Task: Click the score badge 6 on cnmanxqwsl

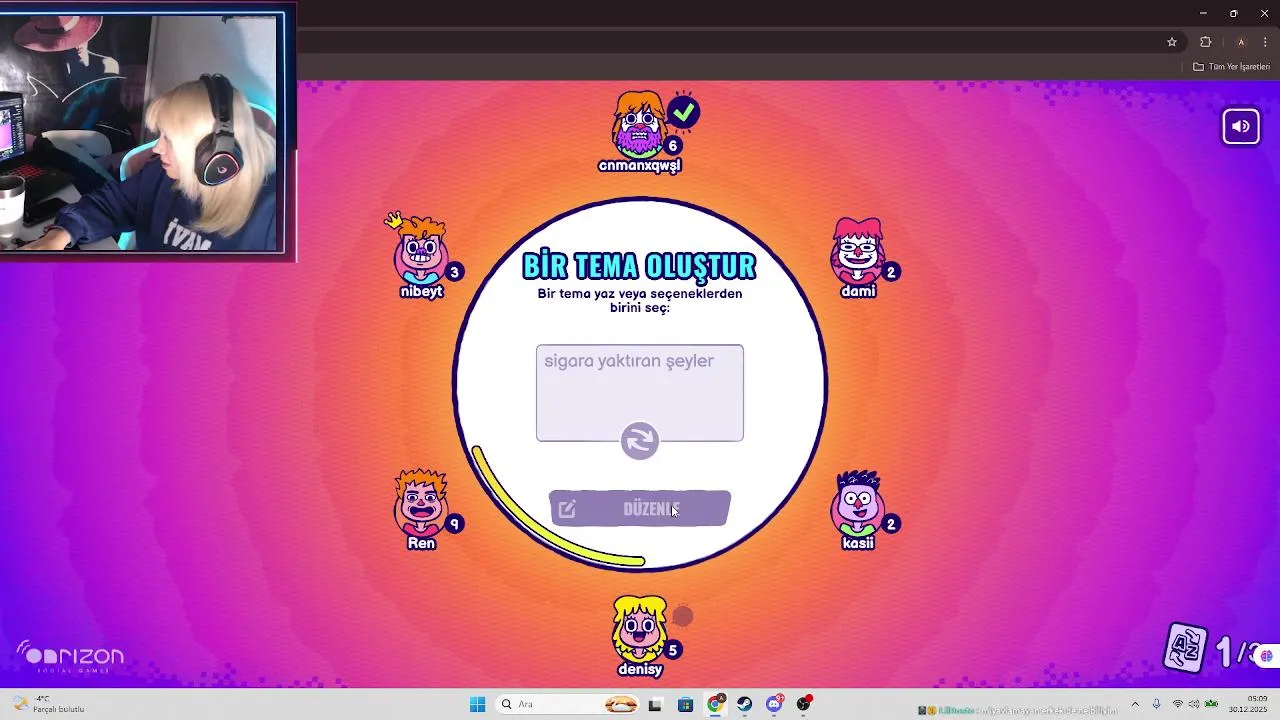Action: (x=673, y=146)
